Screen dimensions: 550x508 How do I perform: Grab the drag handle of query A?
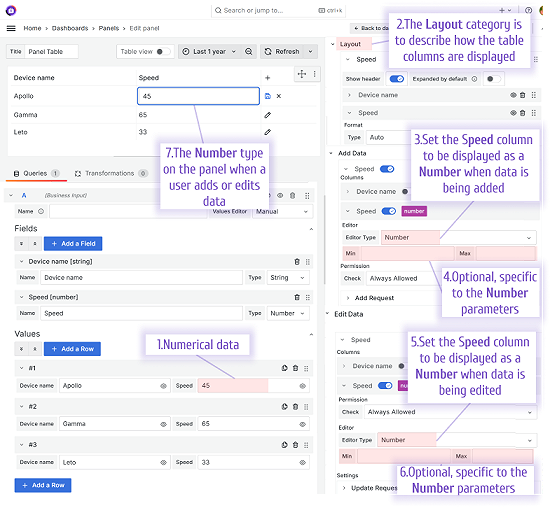point(307,195)
